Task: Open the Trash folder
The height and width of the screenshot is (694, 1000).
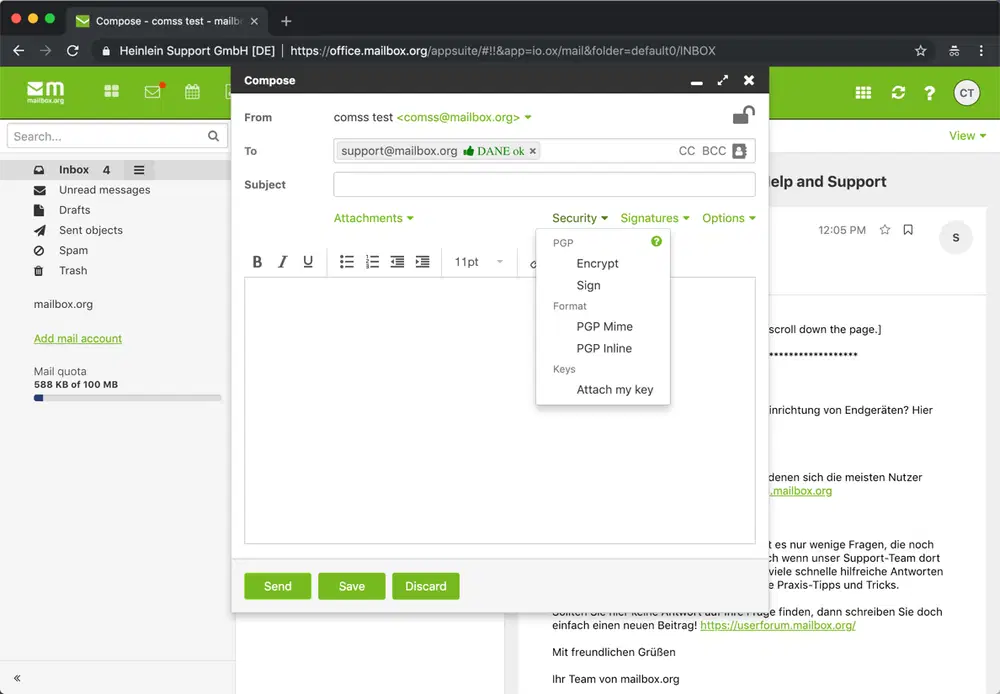Action: (x=73, y=270)
